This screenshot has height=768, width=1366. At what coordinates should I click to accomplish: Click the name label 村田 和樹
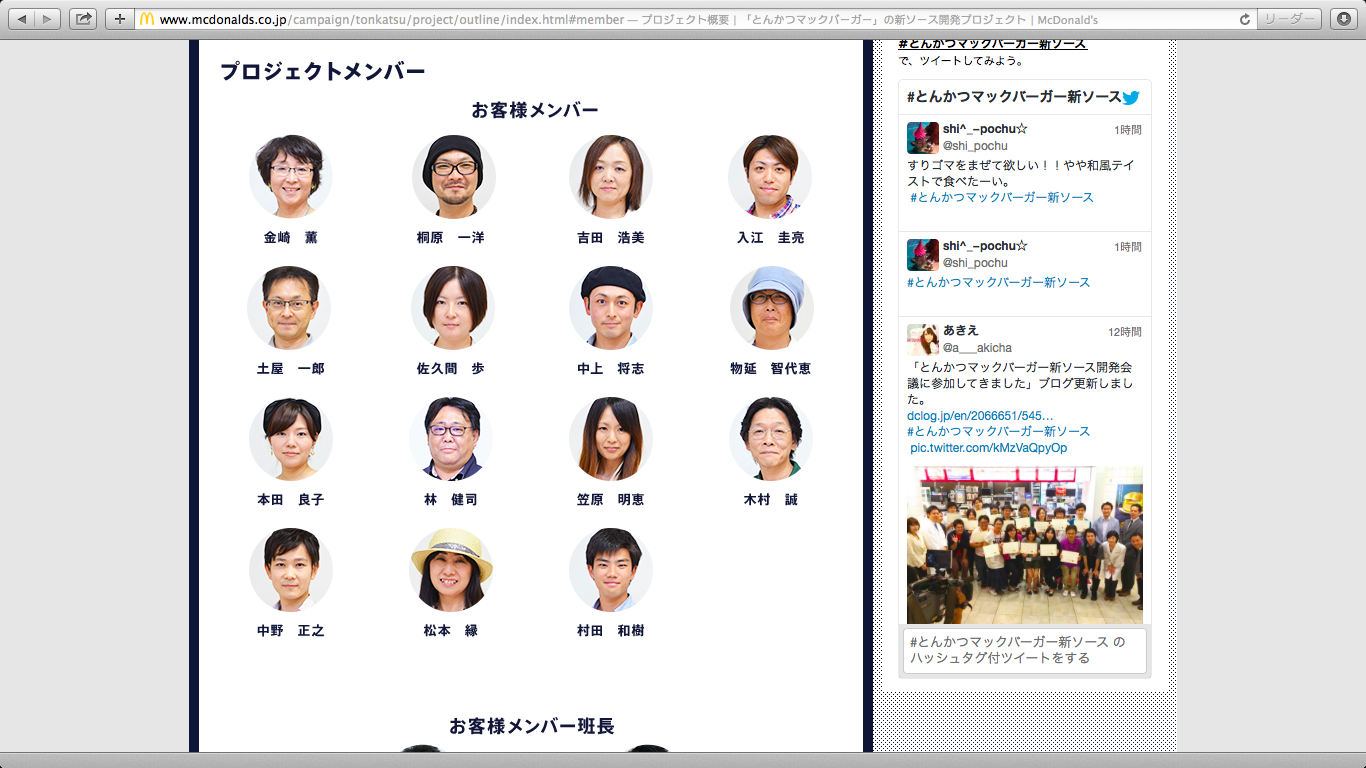[x=610, y=631]
